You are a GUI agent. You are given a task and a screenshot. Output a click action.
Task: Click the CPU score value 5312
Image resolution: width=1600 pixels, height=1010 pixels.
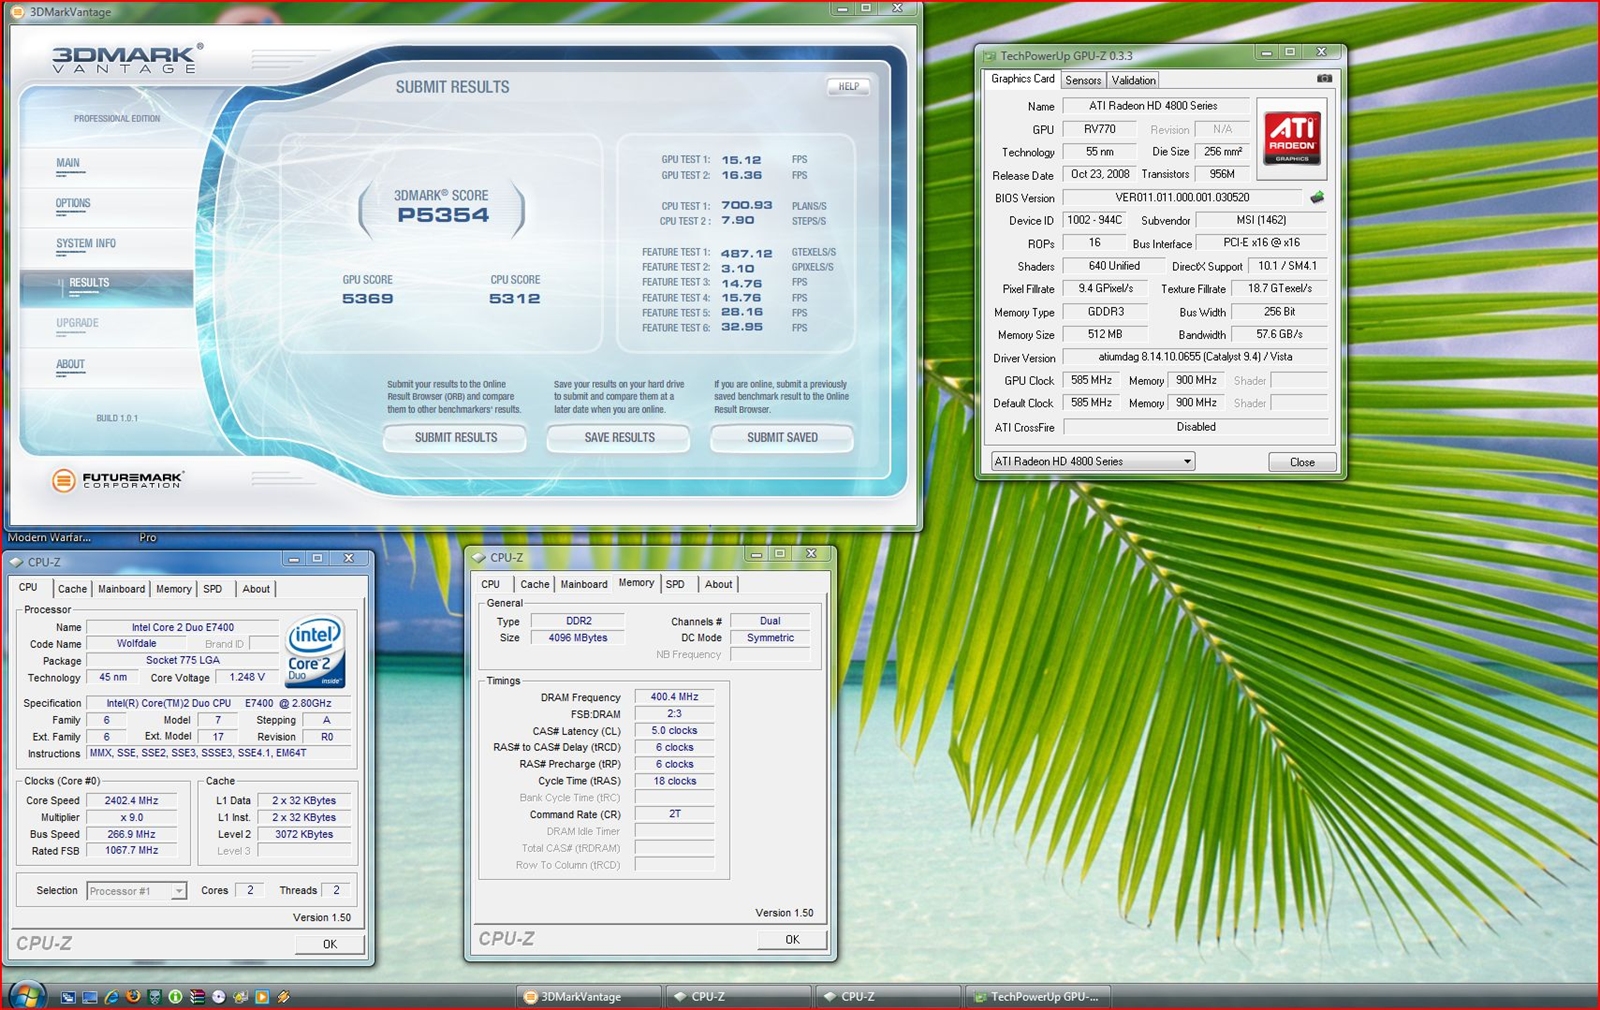click(x=514, y=299)
